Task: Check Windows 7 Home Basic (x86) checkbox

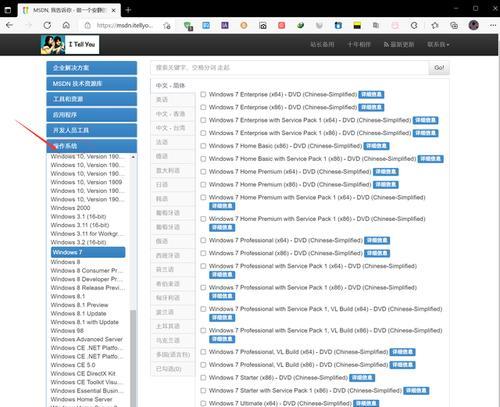Action: coord(203,146)
